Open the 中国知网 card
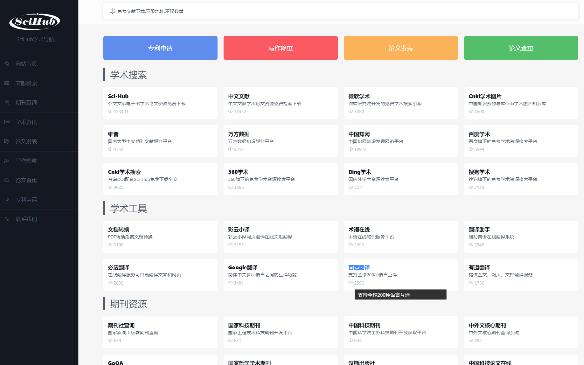 (x=401, y=141)
